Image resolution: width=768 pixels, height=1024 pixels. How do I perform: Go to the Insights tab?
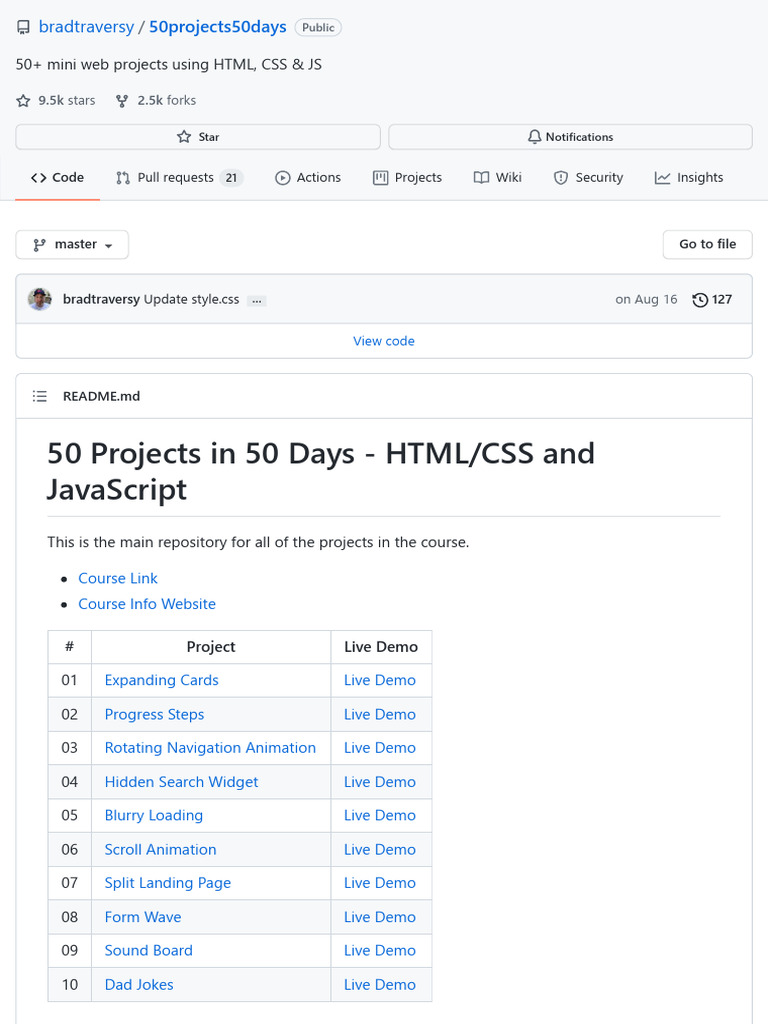coord(689,177)
